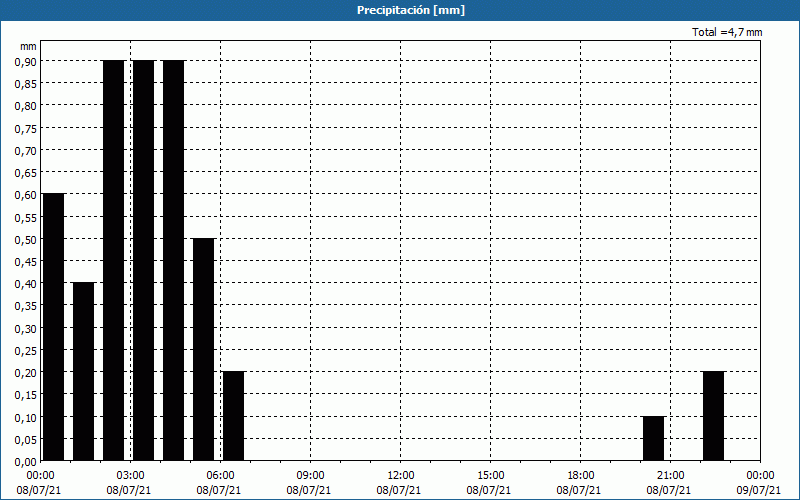Click the 0,70 y-axis label

tap(26, 150)
